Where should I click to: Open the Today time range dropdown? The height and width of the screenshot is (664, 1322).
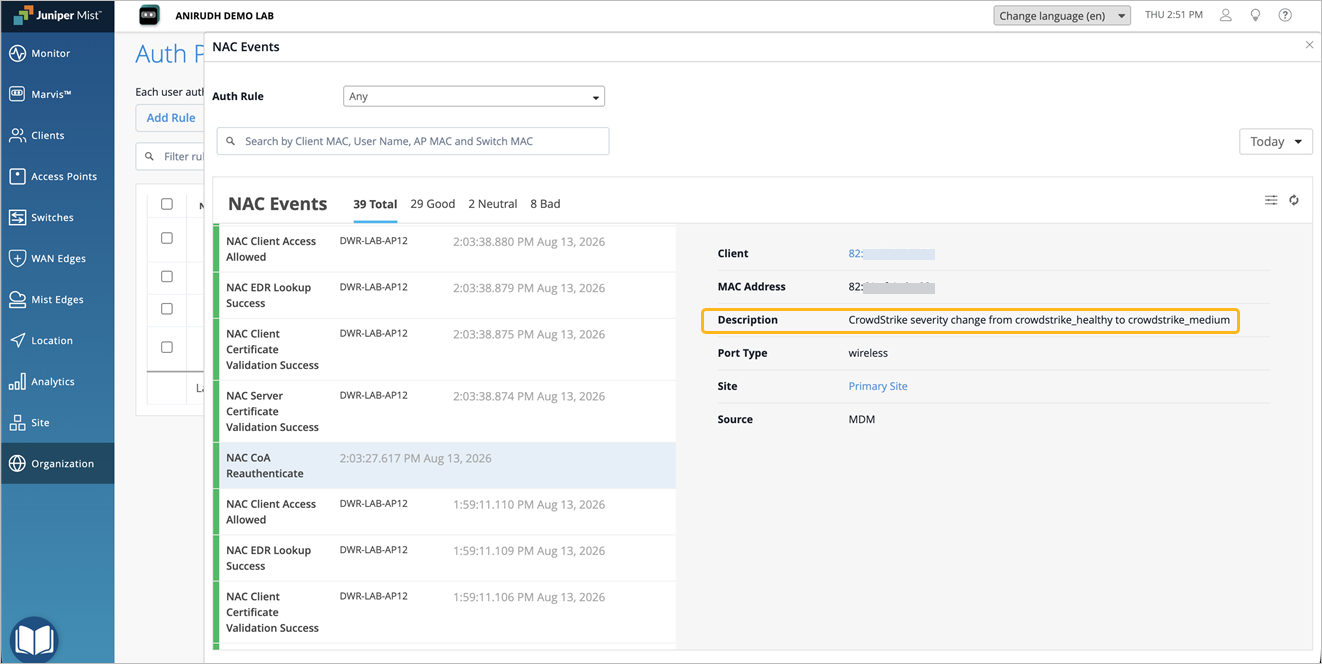point(1276,141)
